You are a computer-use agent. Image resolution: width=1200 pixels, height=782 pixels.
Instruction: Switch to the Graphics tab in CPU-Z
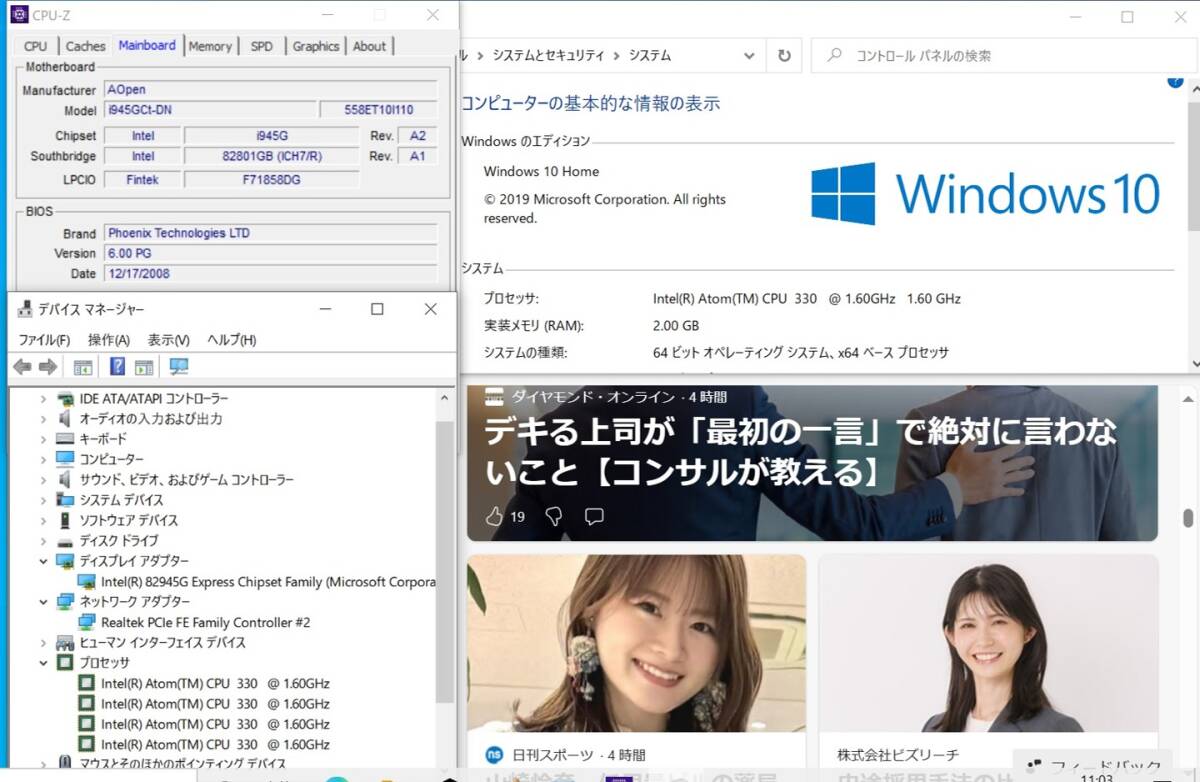(x=316, y=46)
